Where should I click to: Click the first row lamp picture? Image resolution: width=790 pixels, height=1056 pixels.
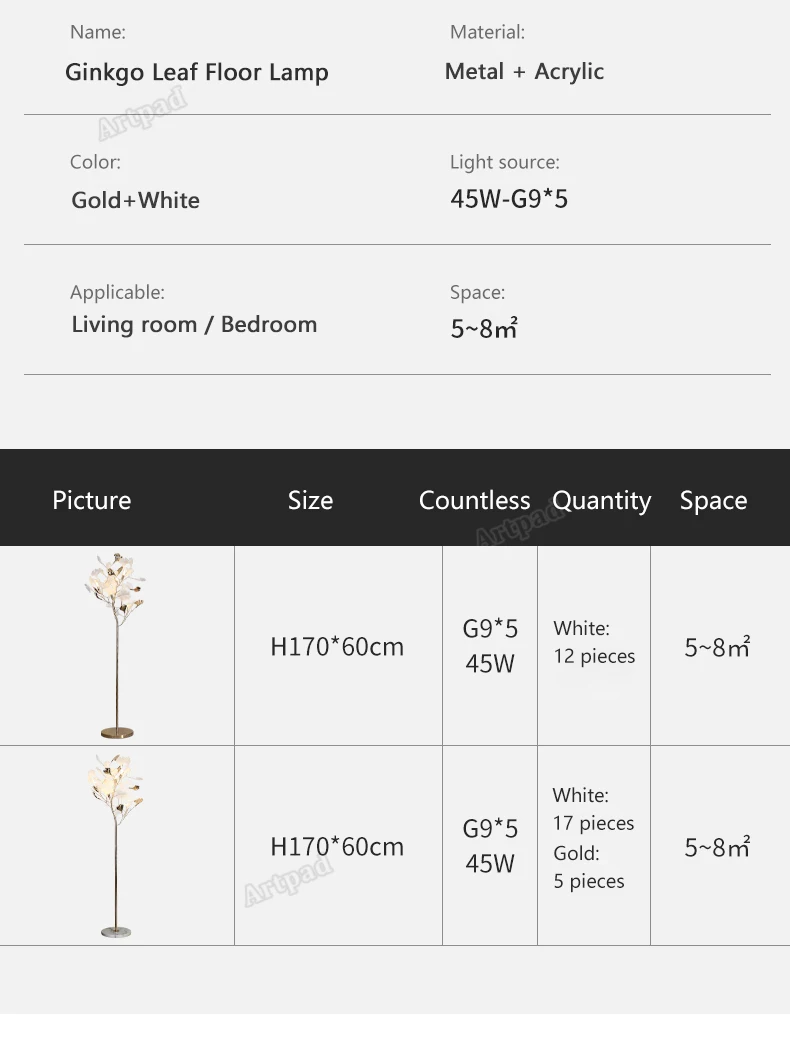(x=116, y=645)
